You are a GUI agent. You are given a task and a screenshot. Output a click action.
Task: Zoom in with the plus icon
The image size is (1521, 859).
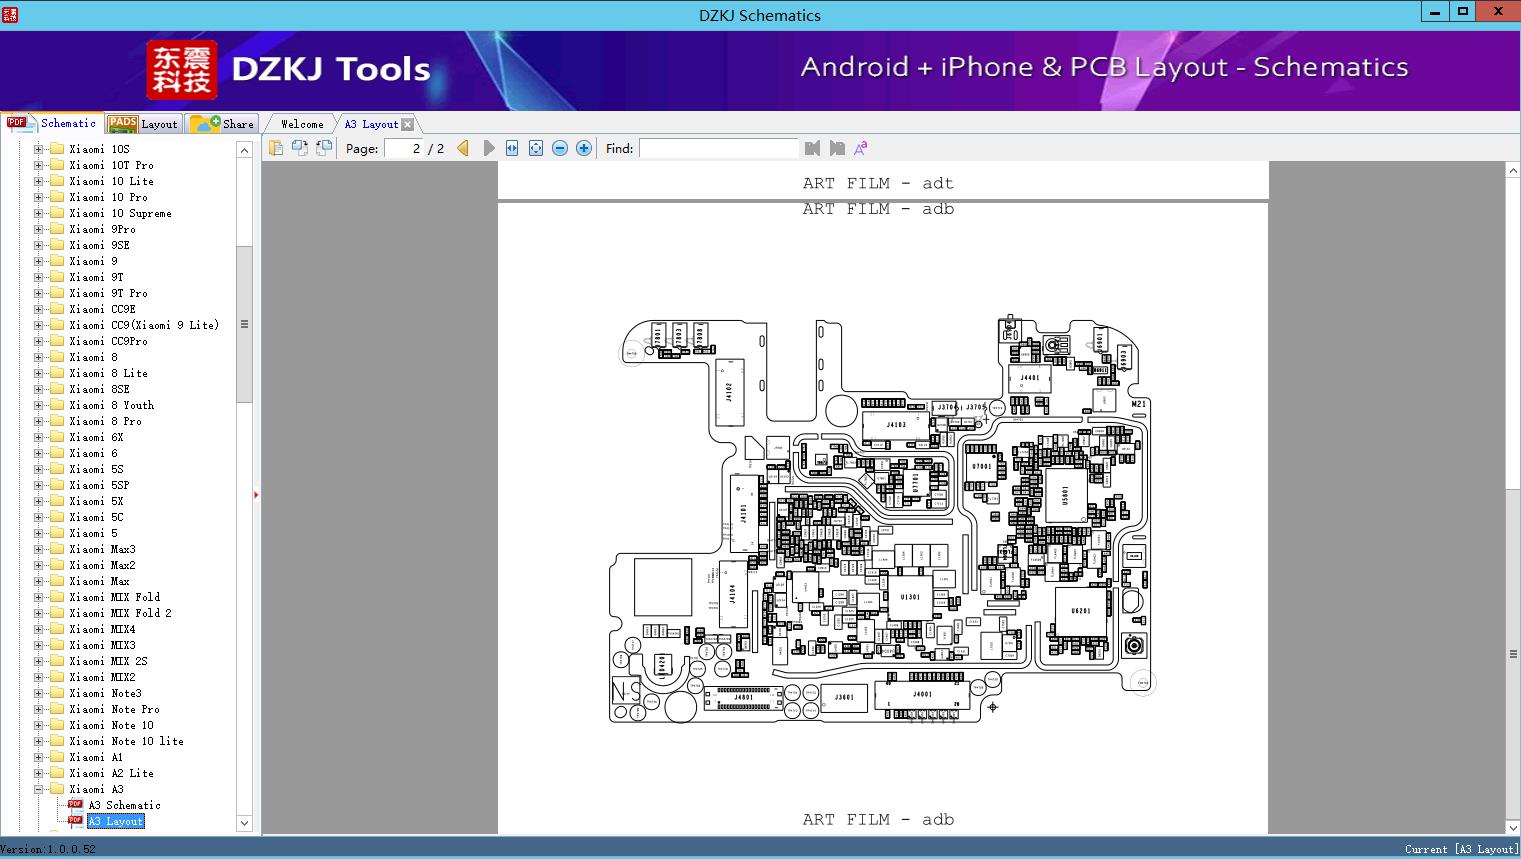[x=584, y=148]
